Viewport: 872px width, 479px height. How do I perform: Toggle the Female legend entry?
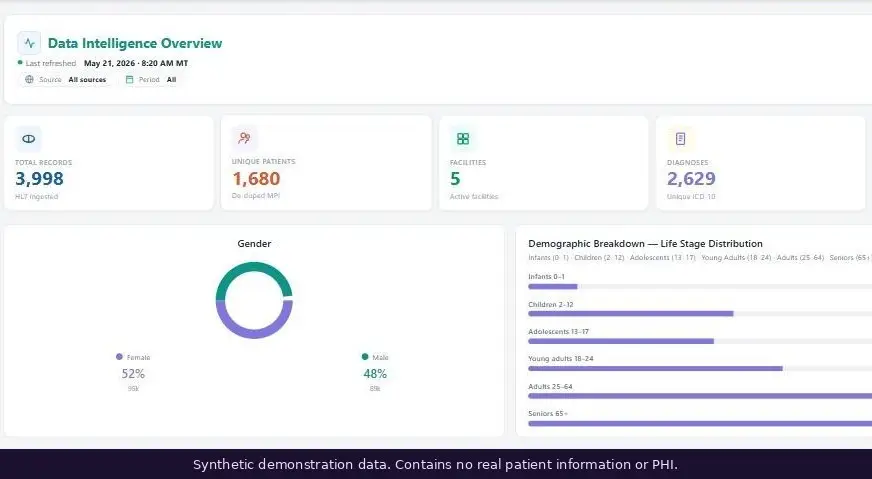[133, 357]
